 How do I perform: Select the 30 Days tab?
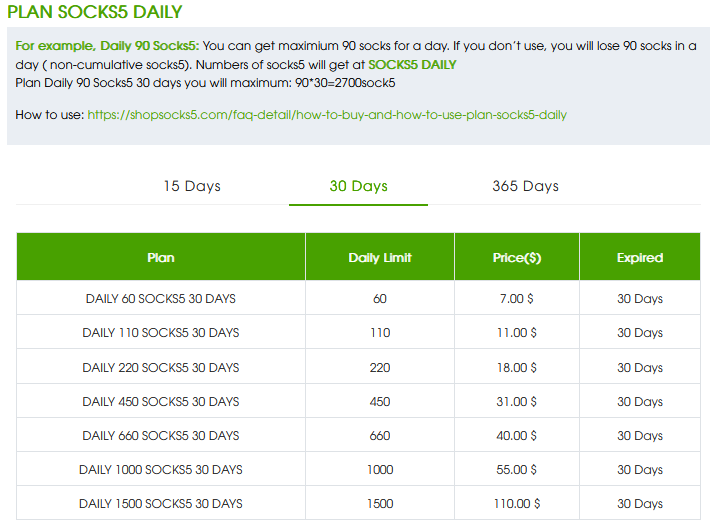358,186
